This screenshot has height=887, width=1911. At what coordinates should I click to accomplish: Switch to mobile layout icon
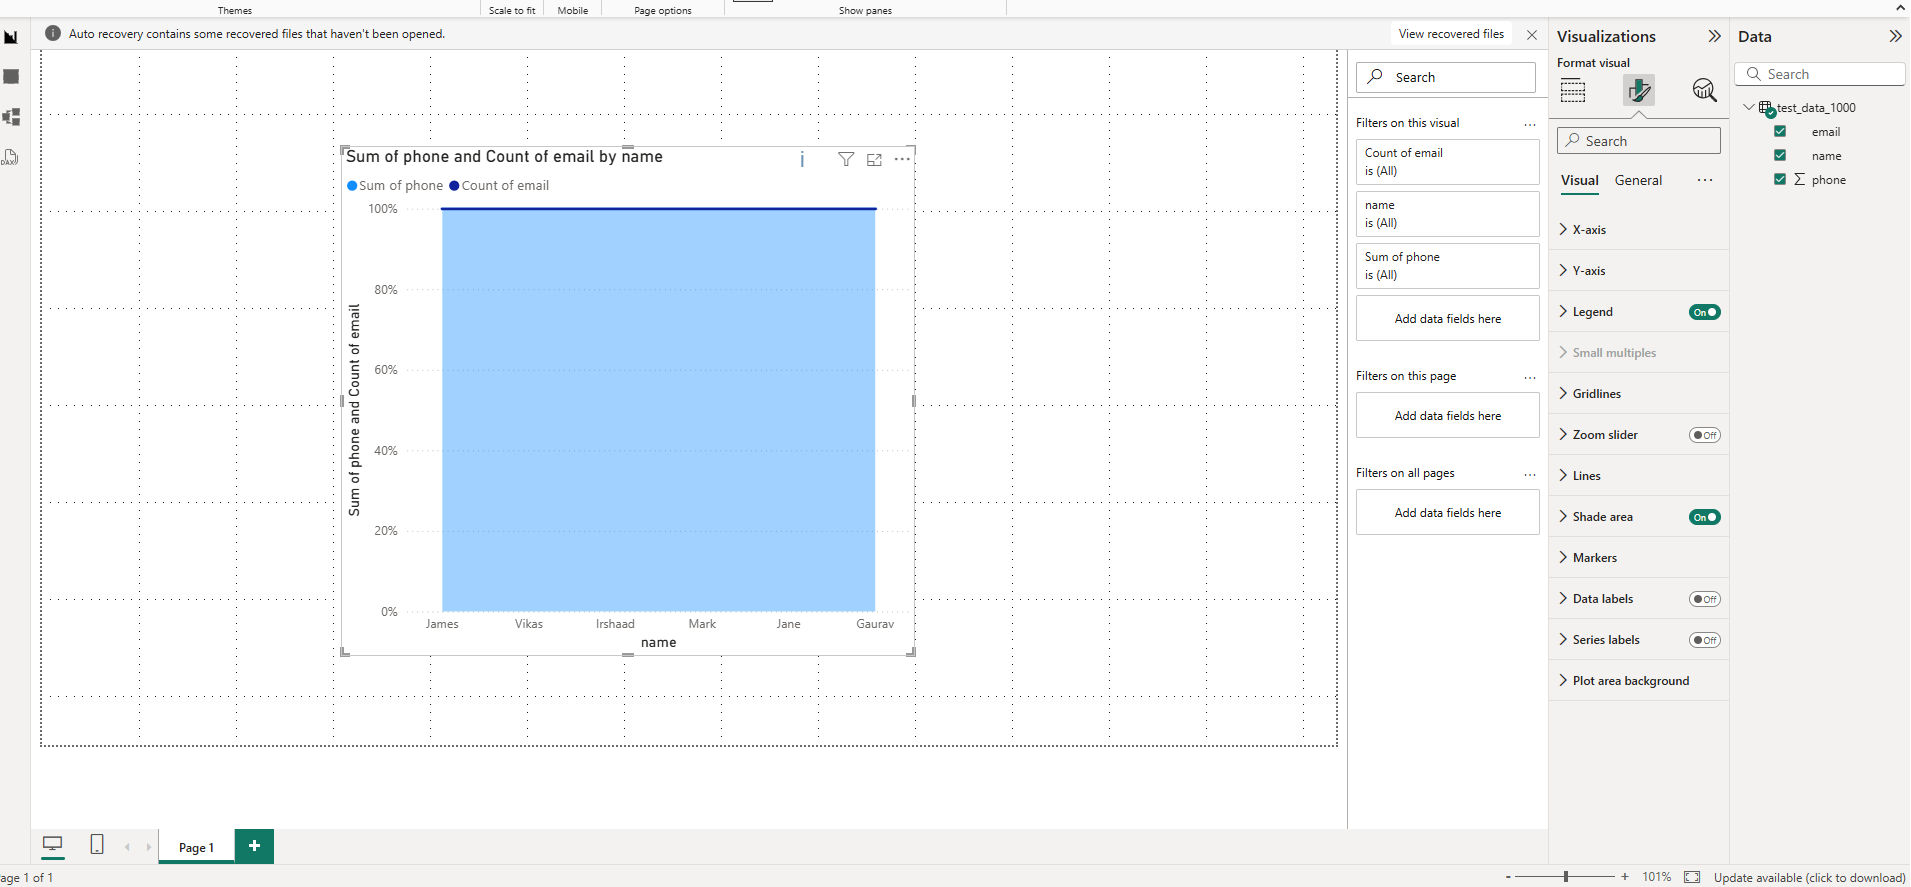tap(97, 845)
